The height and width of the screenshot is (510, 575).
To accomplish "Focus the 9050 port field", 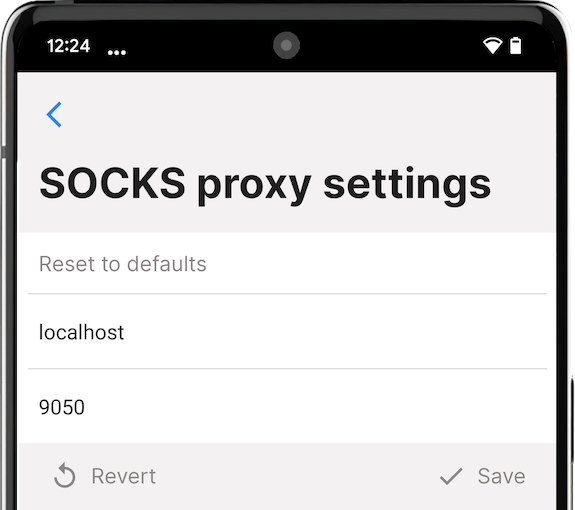I will tap(287, 407).
